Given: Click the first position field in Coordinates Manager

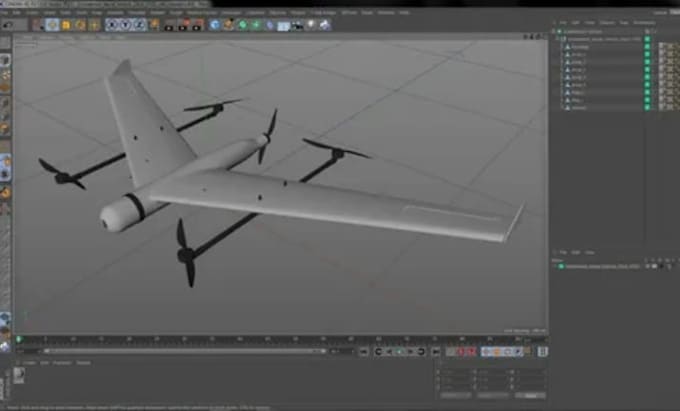Looking at the screenshot, I should click(455, 372).
